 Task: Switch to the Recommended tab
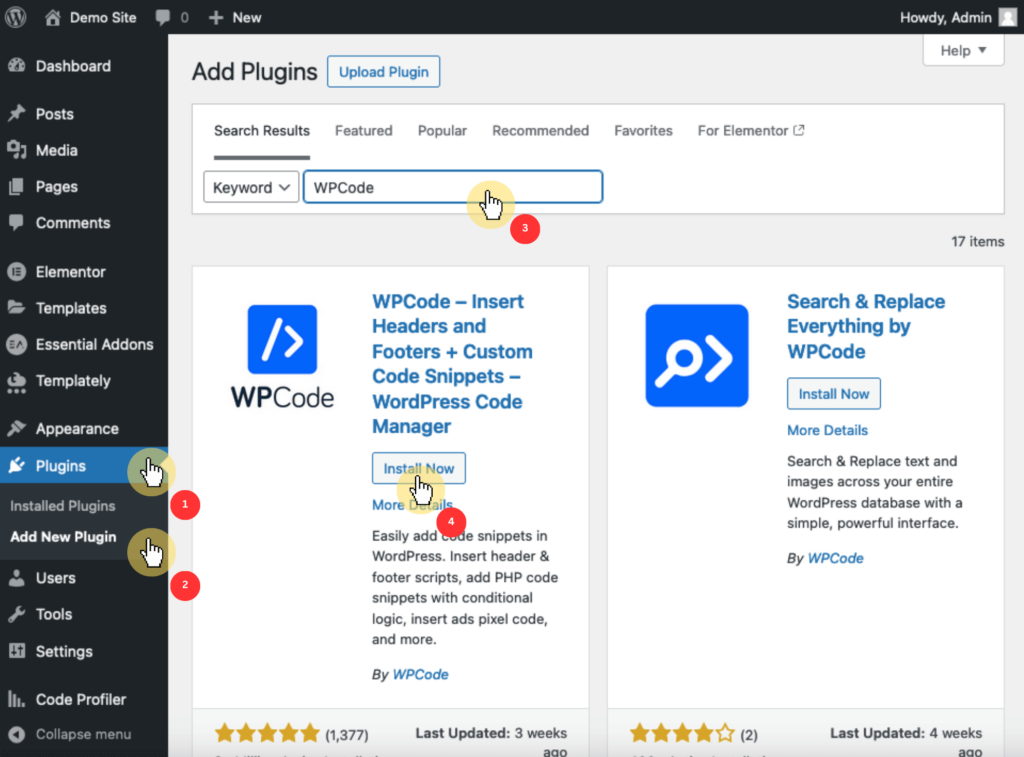541,131
